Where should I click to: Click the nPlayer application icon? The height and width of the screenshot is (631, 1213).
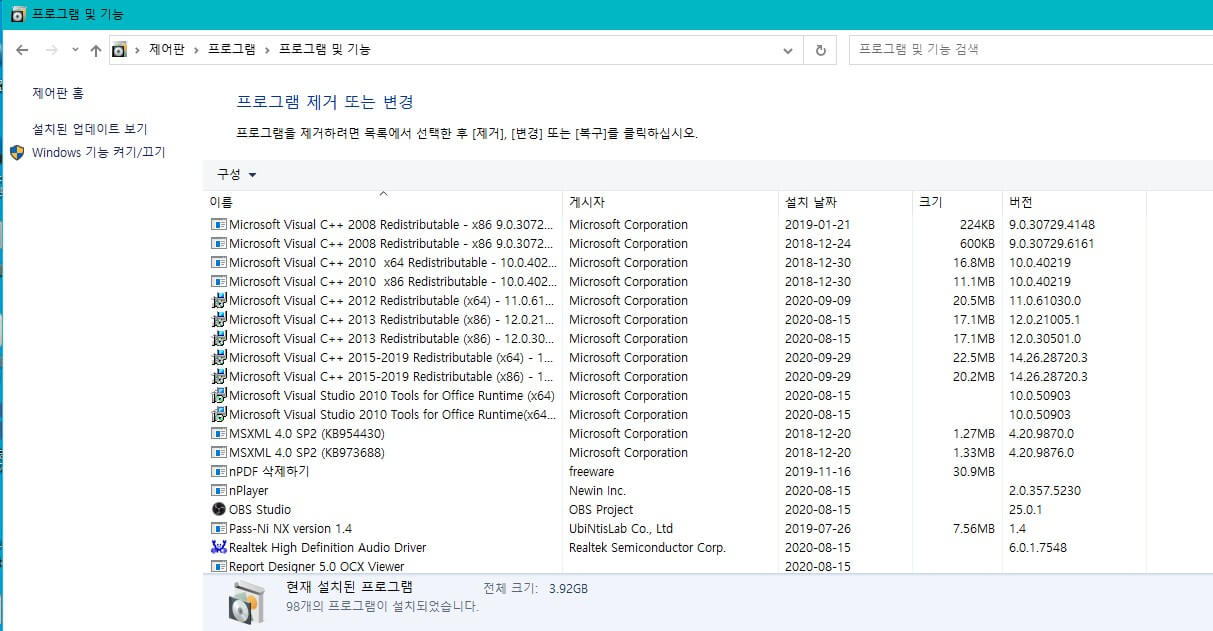click(x=219, y=490)
